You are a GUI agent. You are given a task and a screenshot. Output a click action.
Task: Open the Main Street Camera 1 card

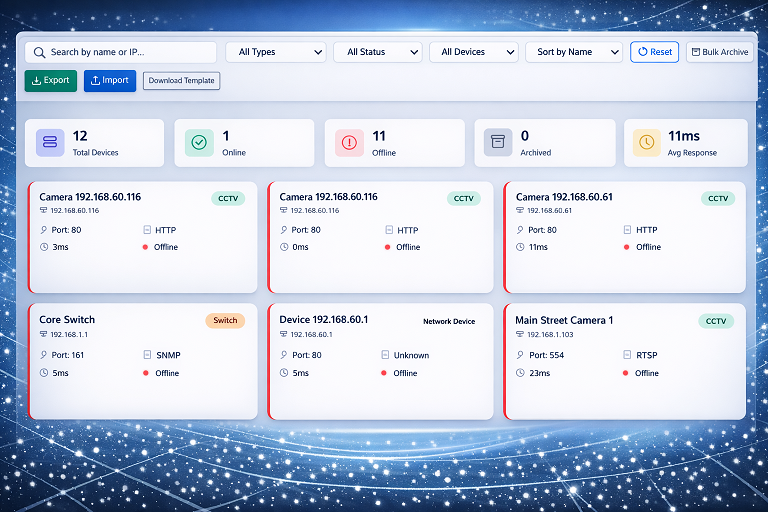click(625, 360)
